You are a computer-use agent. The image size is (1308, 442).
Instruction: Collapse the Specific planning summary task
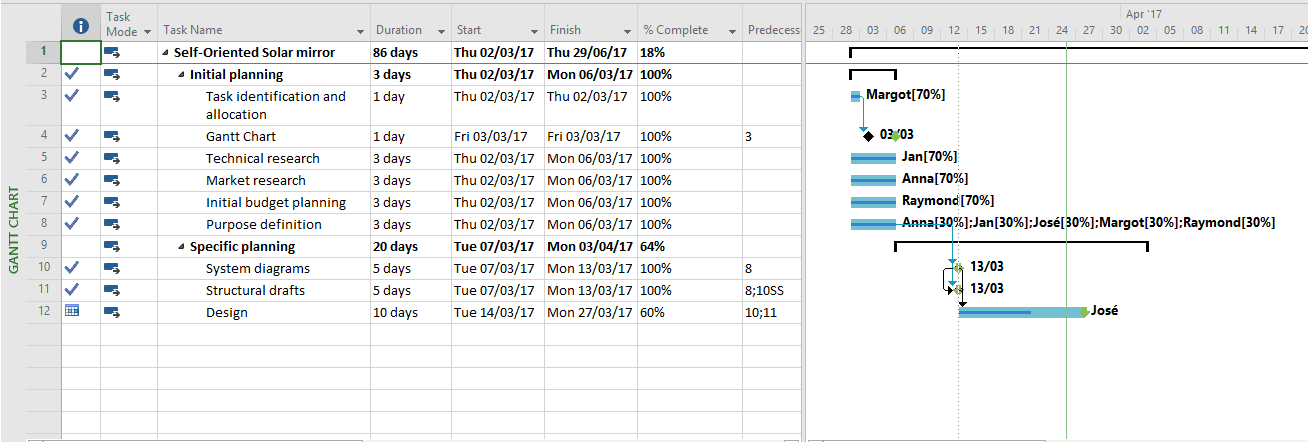click(181, 247)
